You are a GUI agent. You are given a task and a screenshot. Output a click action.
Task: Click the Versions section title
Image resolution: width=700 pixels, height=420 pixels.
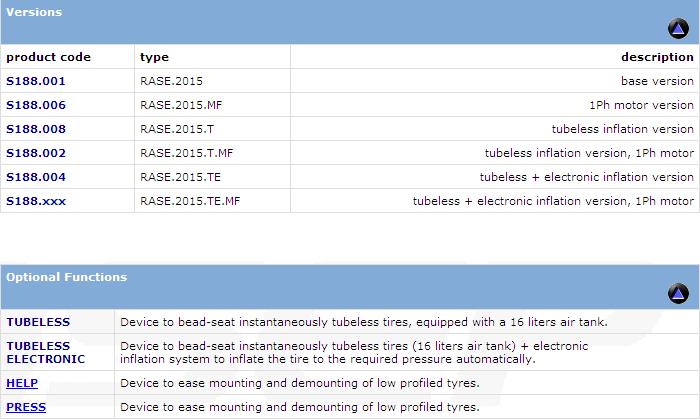34,13
